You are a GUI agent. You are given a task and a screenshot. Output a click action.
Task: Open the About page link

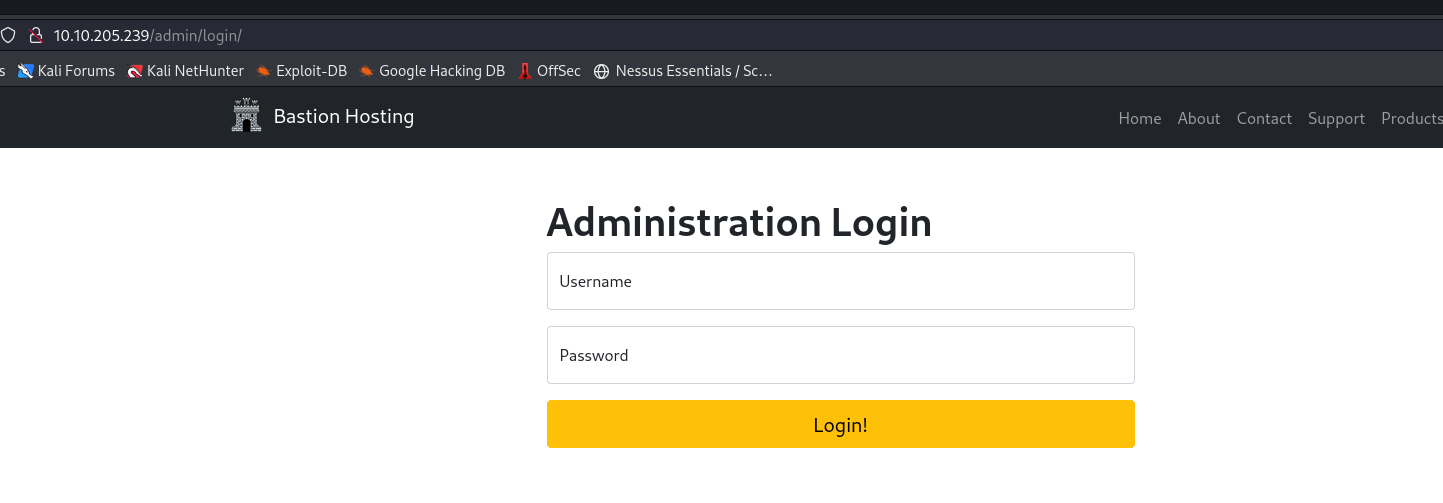1198,118
